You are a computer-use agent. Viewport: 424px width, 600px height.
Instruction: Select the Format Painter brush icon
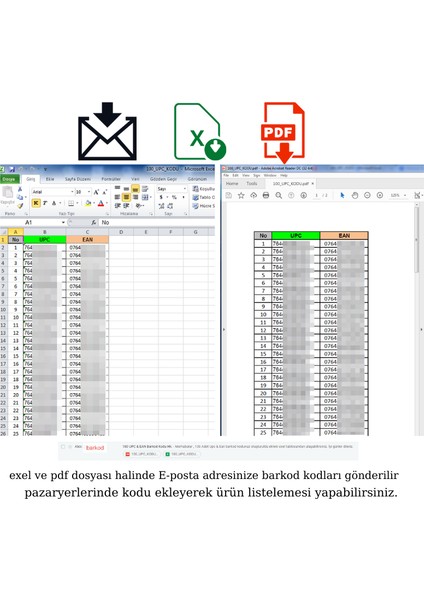coord(20,205)
